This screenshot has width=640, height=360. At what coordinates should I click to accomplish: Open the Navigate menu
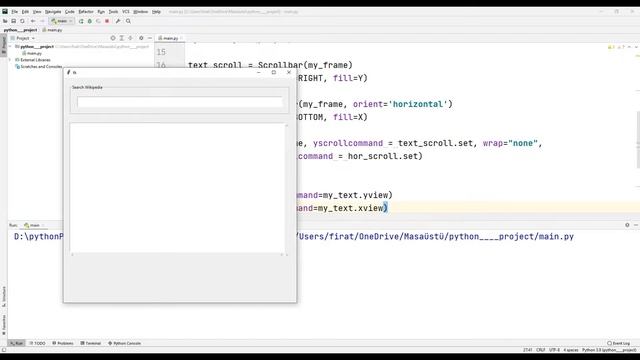click(53, 12)
